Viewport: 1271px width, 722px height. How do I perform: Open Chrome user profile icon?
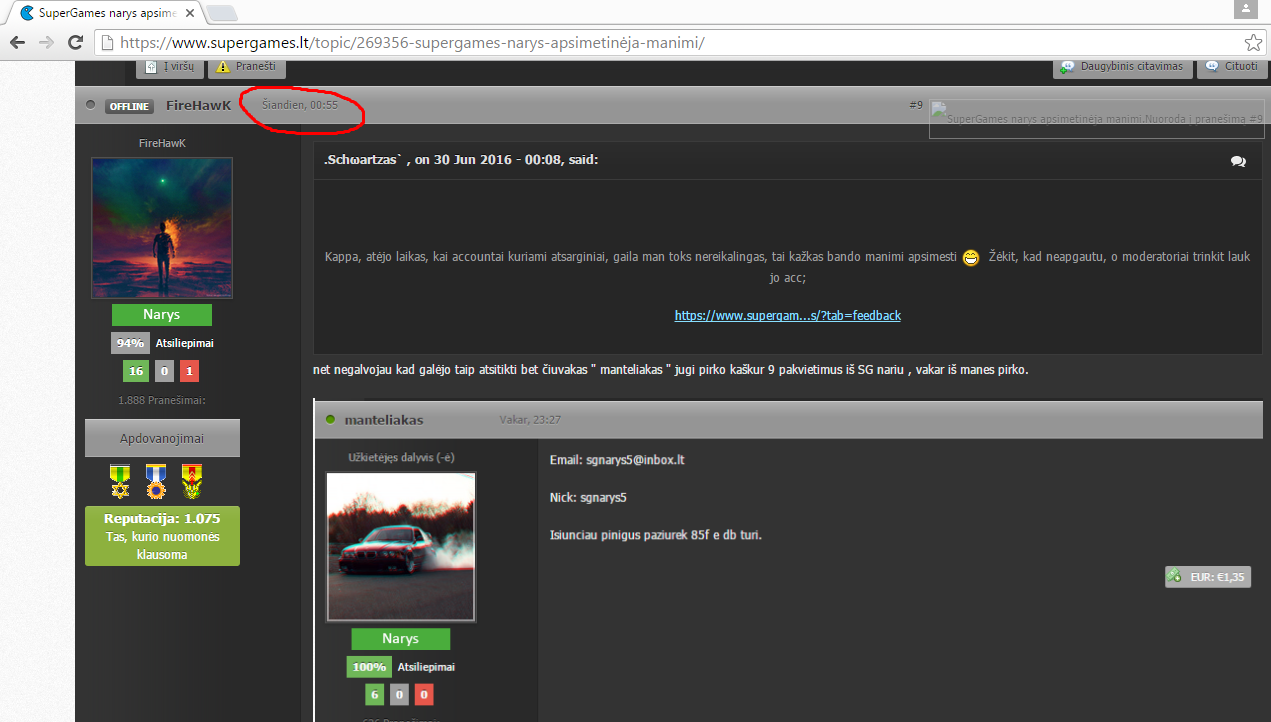(1245, 9)
